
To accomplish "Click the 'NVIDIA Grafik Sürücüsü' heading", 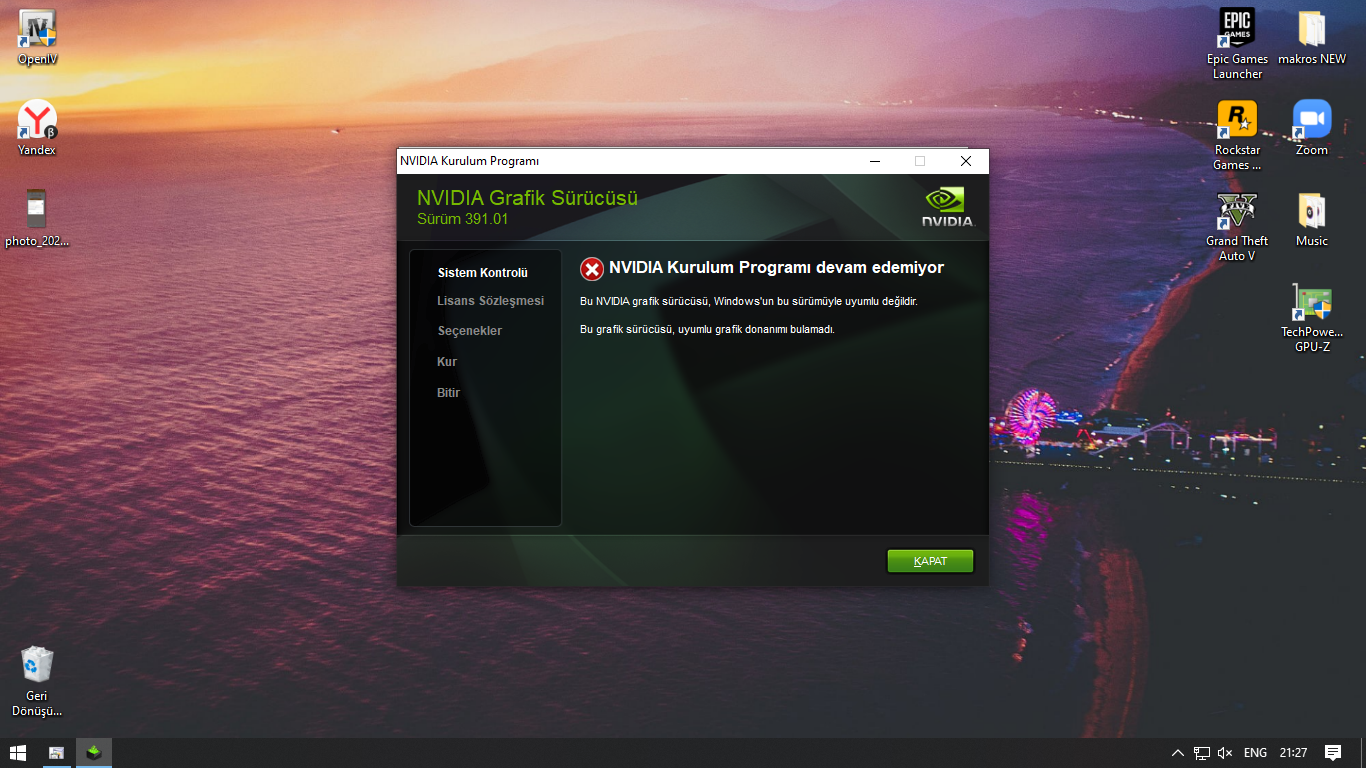I will (x=527, y=198).
